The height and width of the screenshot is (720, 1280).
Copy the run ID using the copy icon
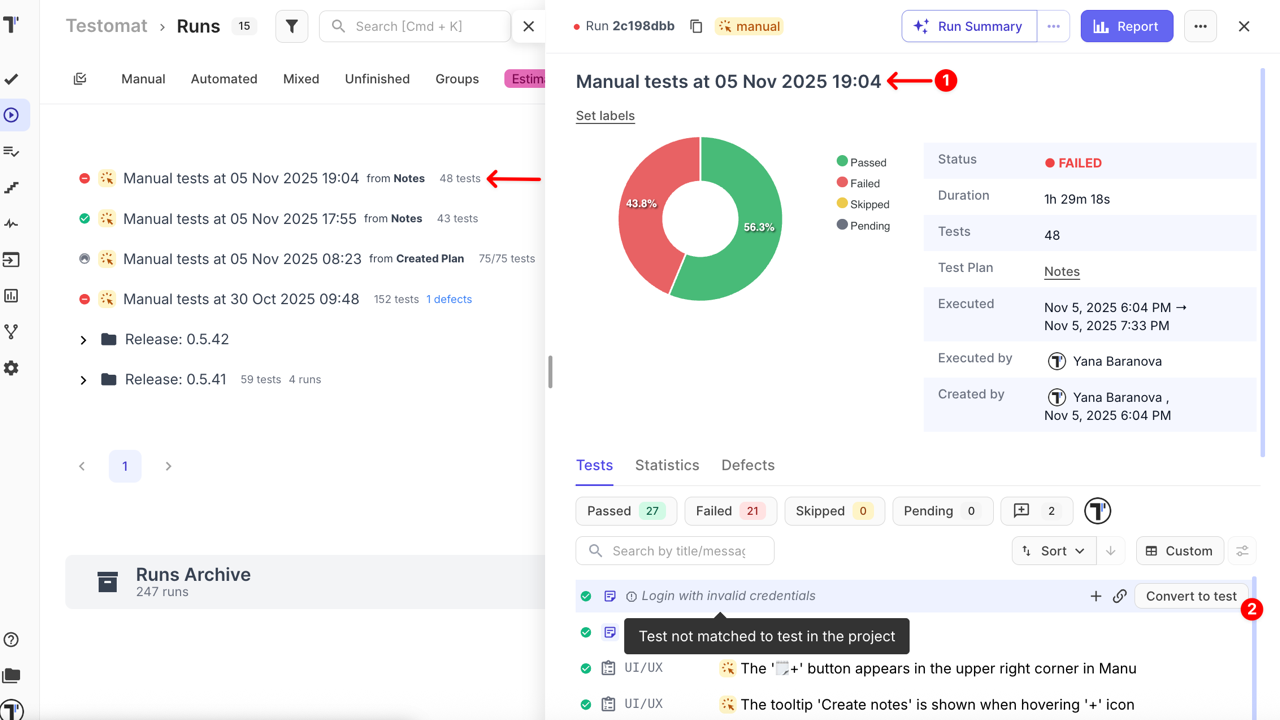[696, 27]
